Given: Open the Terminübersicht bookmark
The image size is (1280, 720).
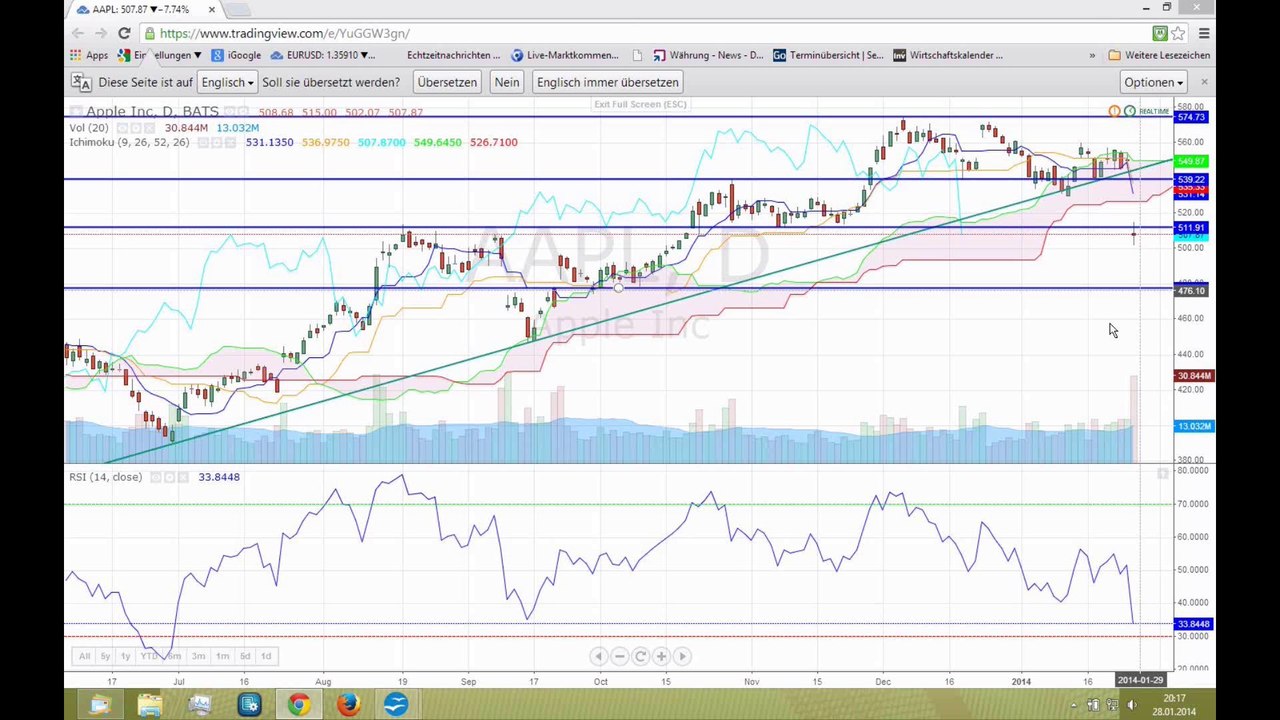Looking at the screenshot, I should click(x=828, y=55).
